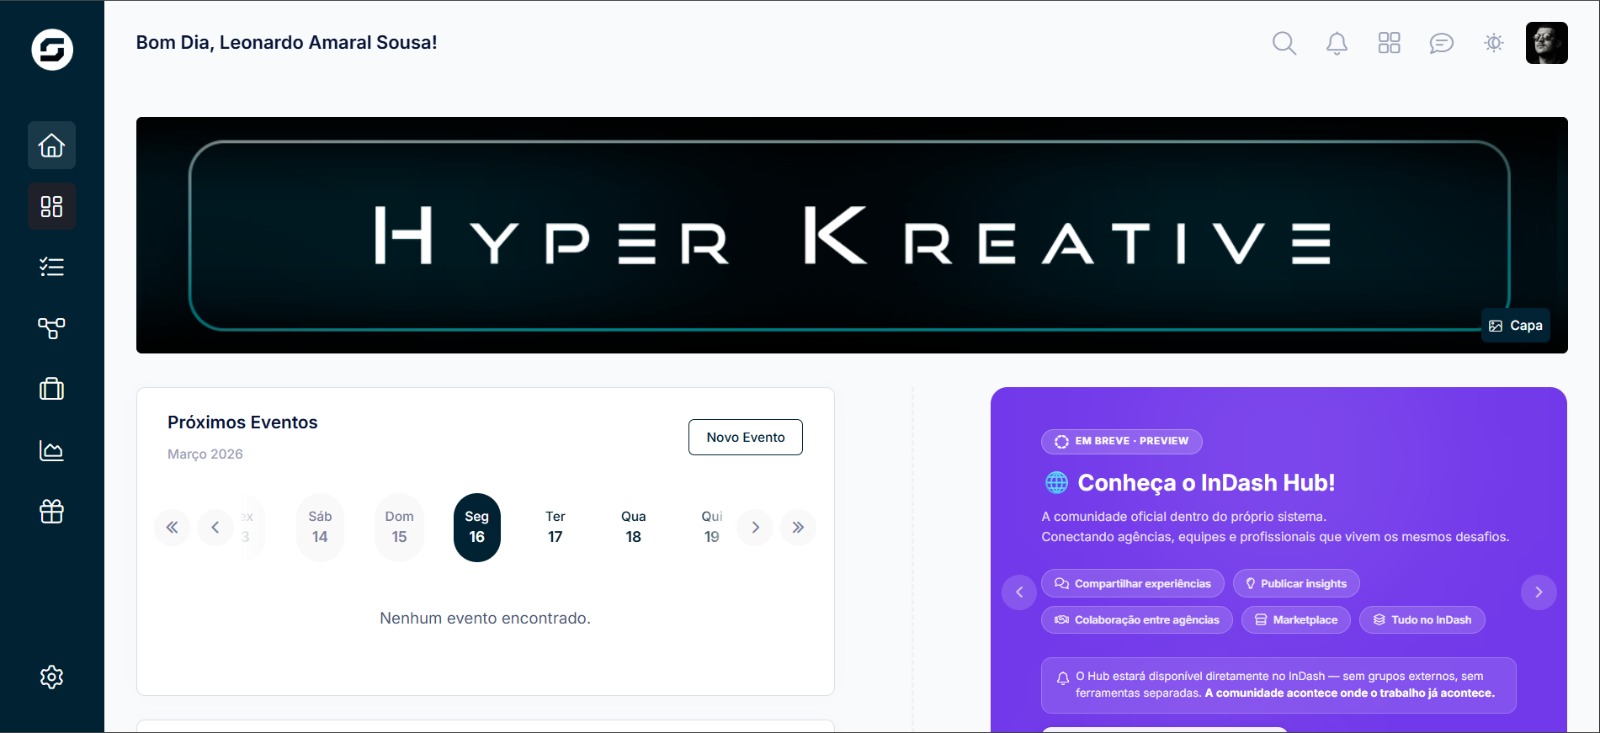Open the apps grid in header
Screen dimensions: 1600x733
pos(1389,43)
